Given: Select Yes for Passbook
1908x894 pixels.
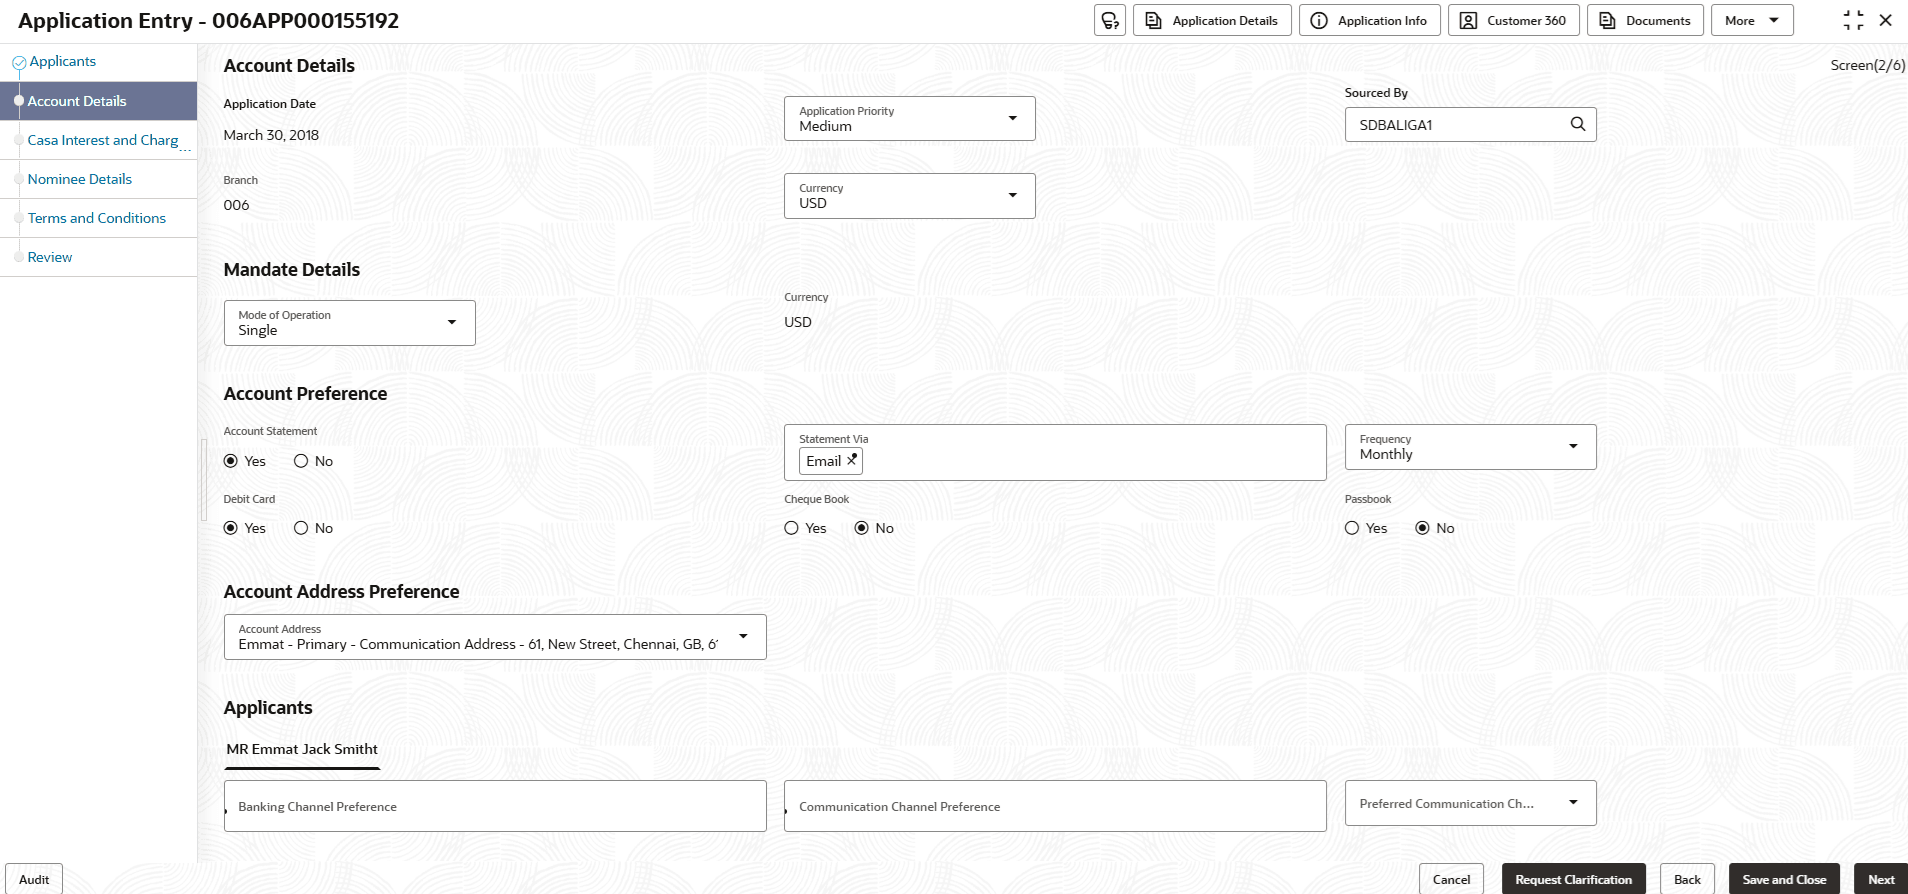Looking at the screenshot, I should click(x=1352, y=528).
